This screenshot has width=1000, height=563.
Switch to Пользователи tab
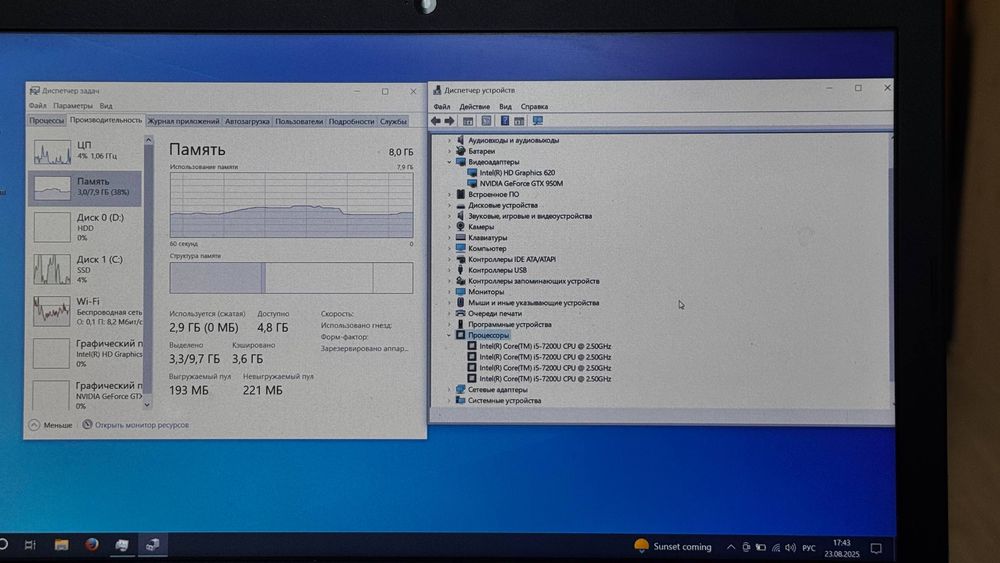click(x=299, y=121)
